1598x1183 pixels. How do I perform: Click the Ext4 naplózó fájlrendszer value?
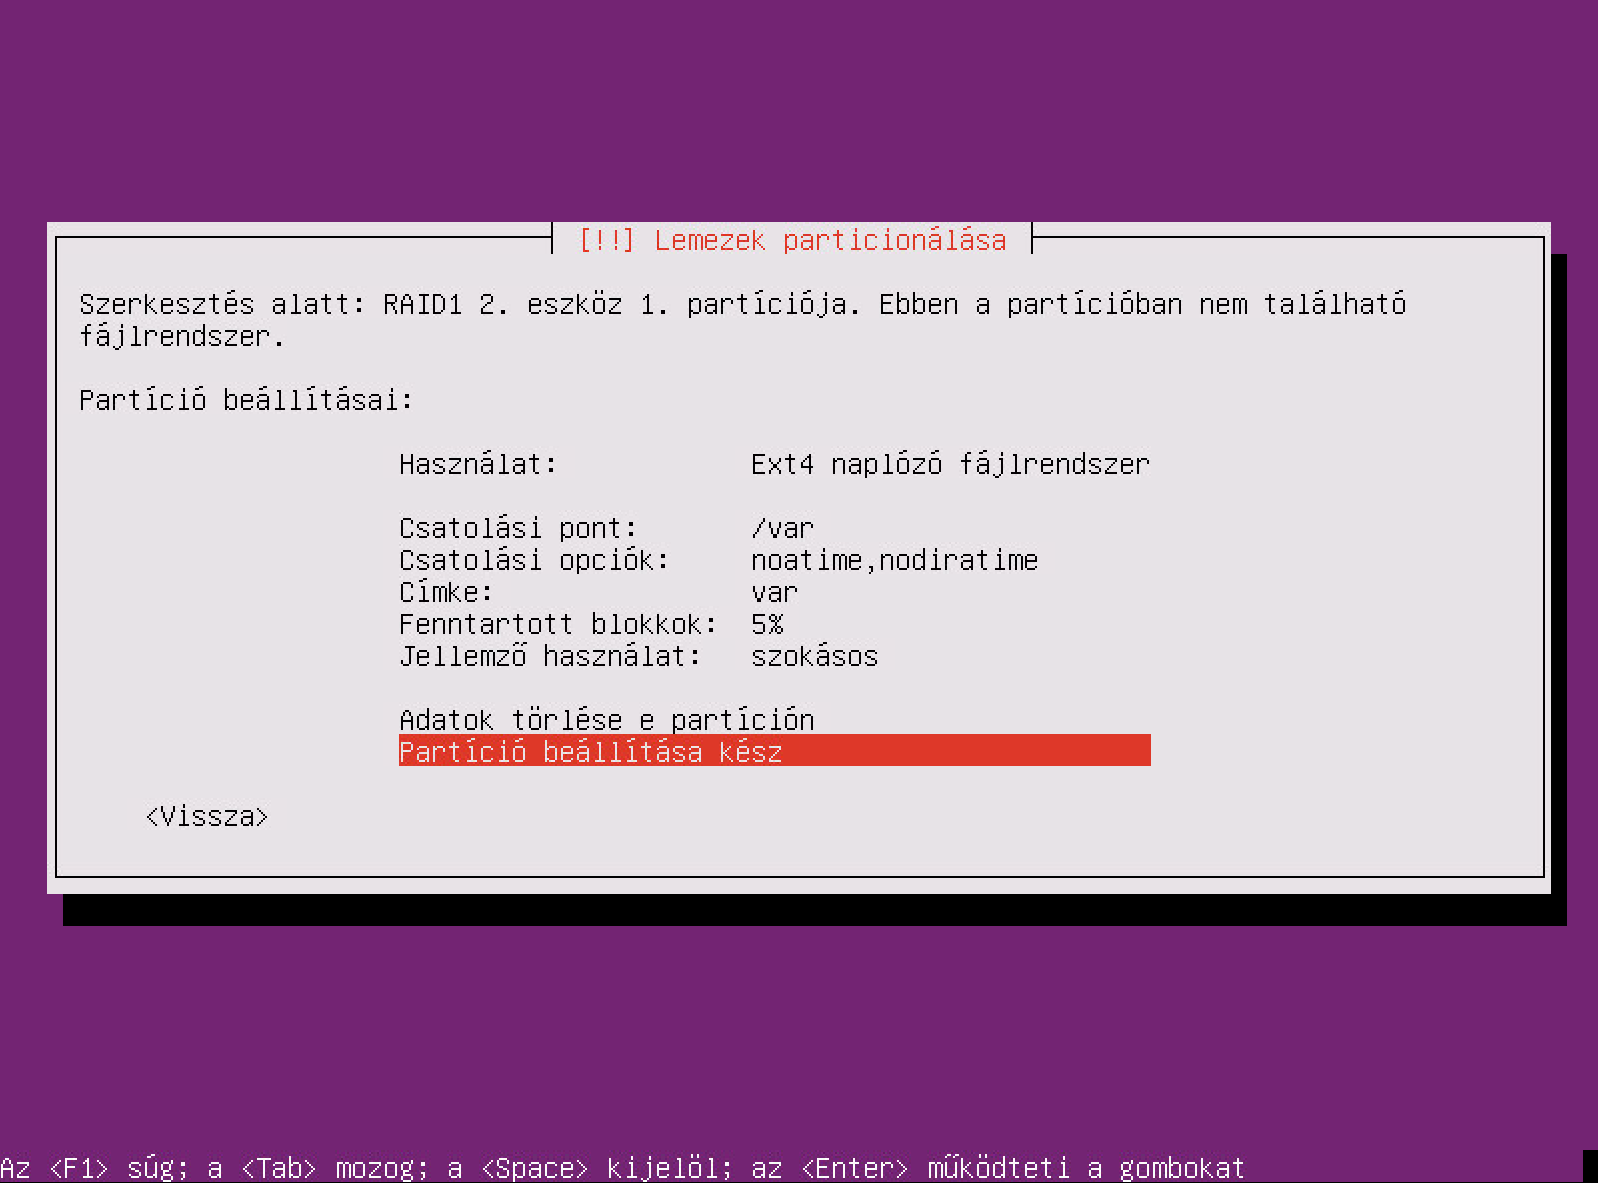[950, 464]
